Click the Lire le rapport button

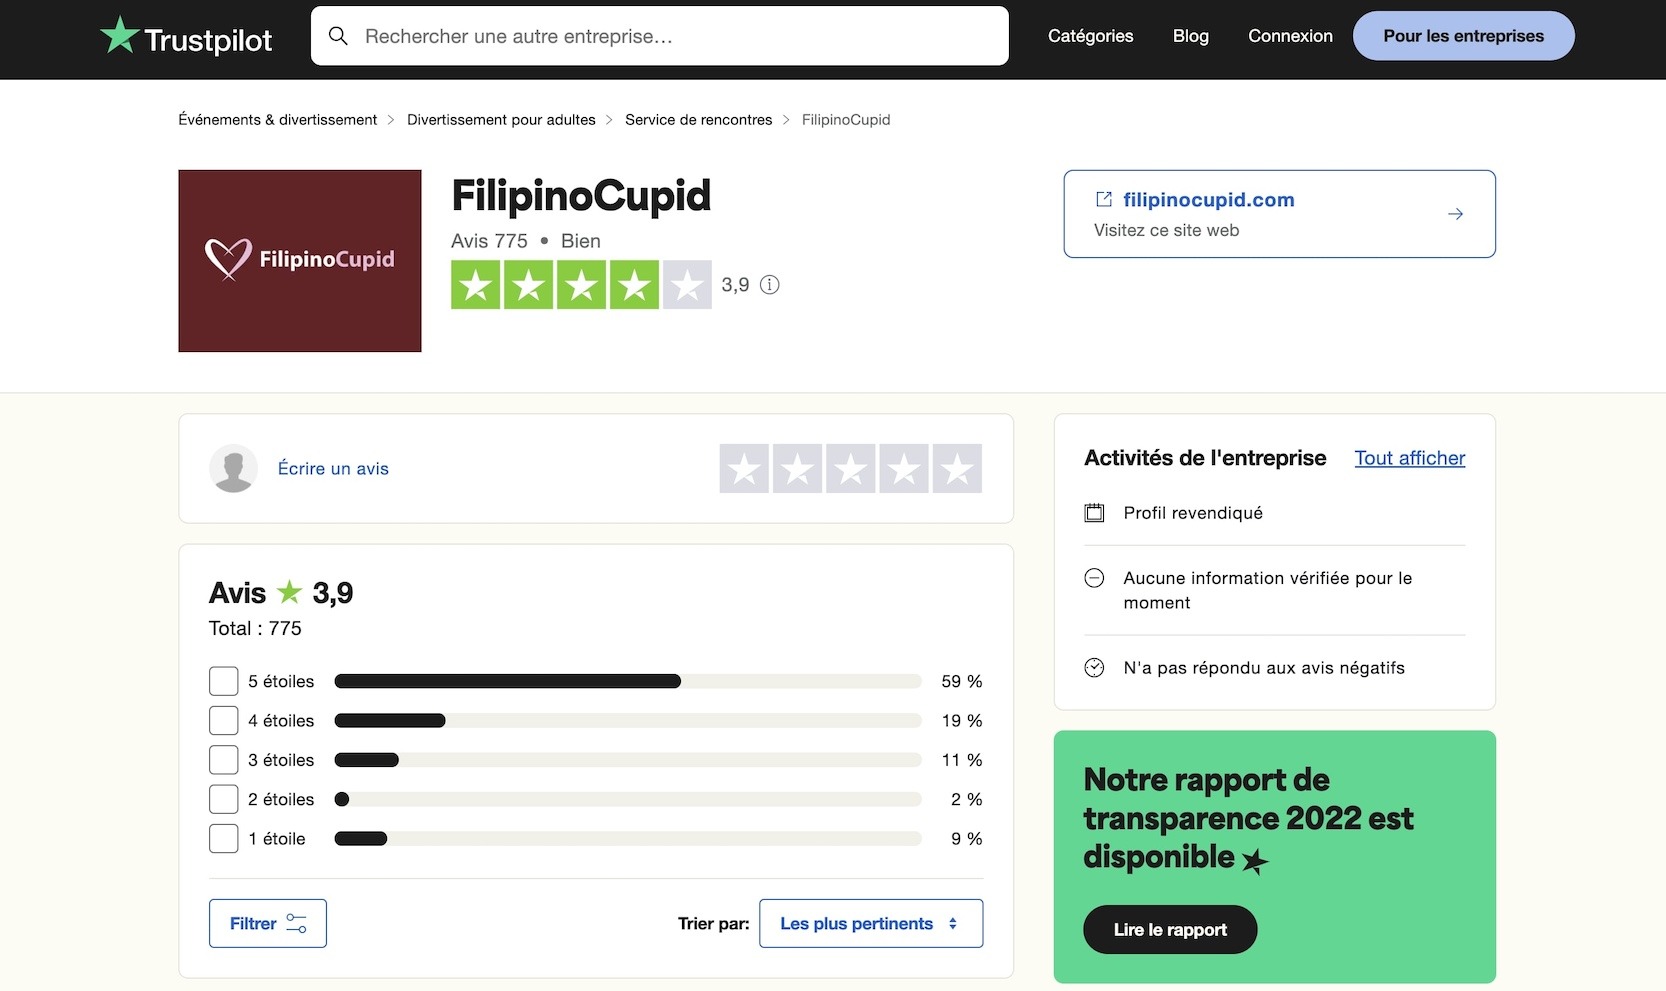(1169, 929)
